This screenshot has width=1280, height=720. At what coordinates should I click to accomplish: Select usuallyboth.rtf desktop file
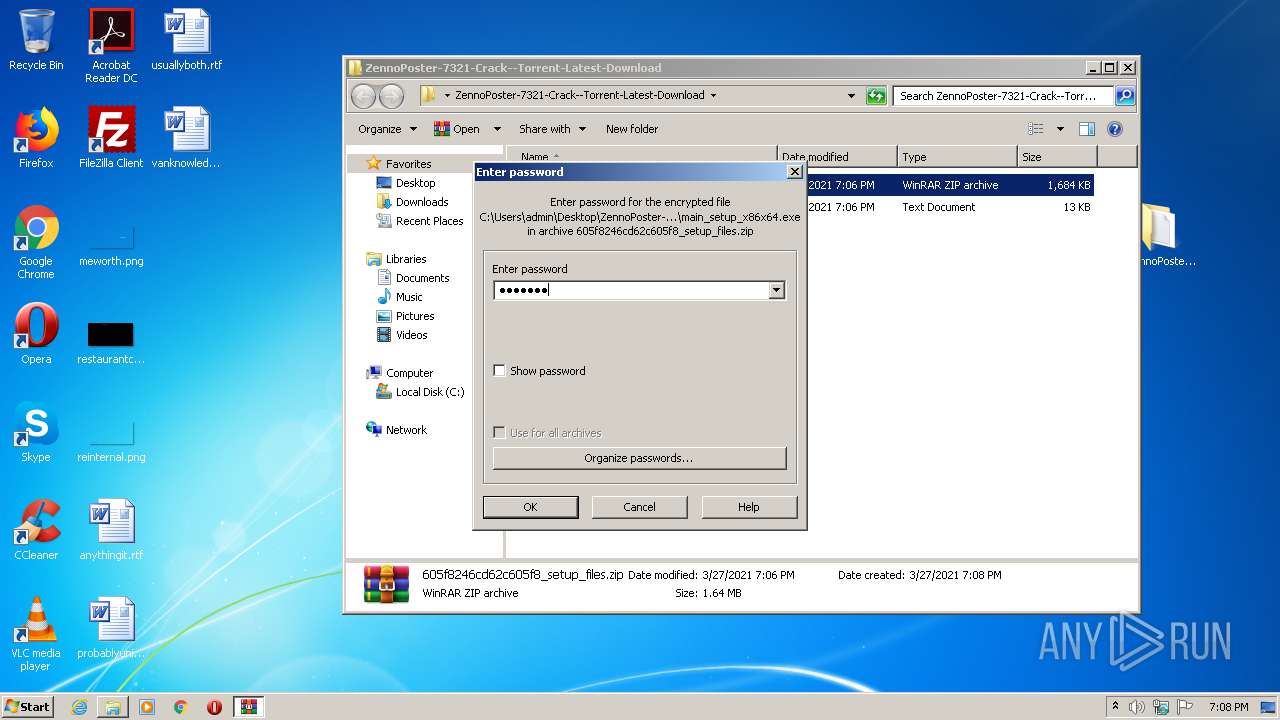pyautogui.click(x=186, y=40)
